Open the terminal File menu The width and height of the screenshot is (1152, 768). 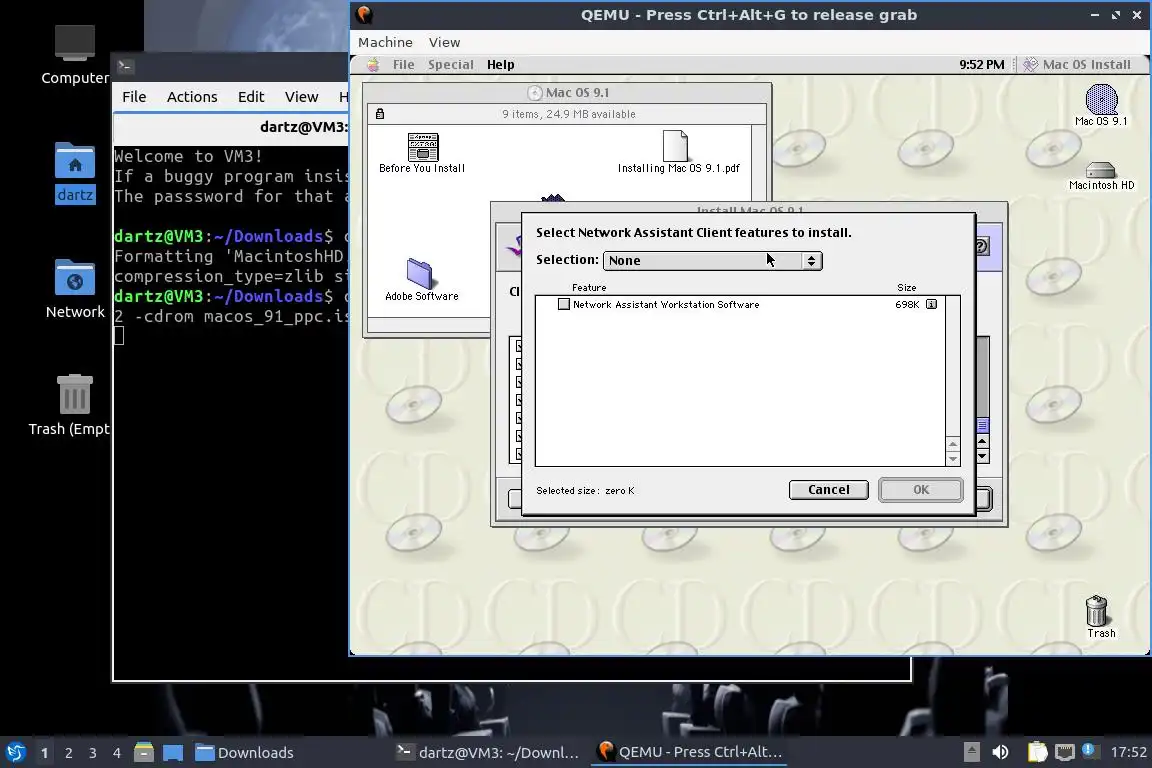pos(134,96)
